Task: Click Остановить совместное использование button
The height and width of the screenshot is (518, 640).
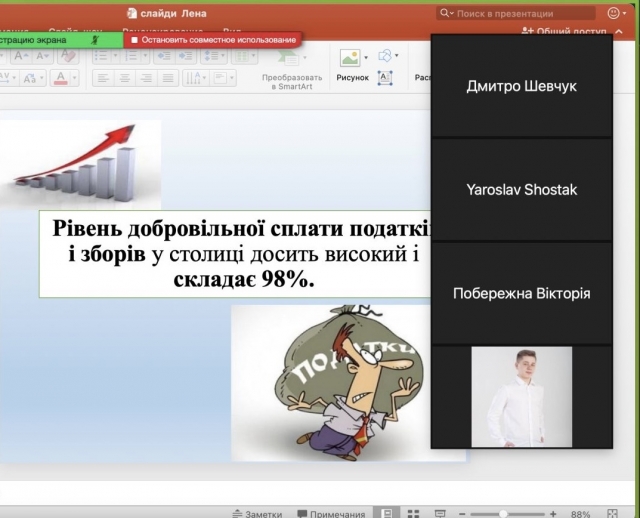Action: point(214,40)
